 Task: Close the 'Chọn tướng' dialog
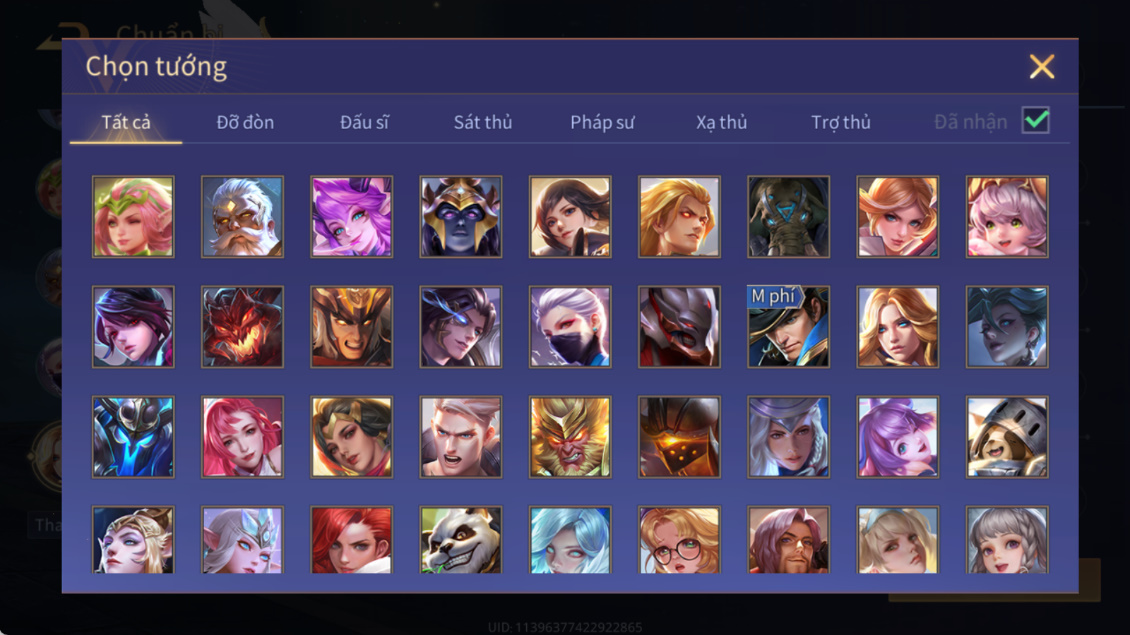point(1041,66)
